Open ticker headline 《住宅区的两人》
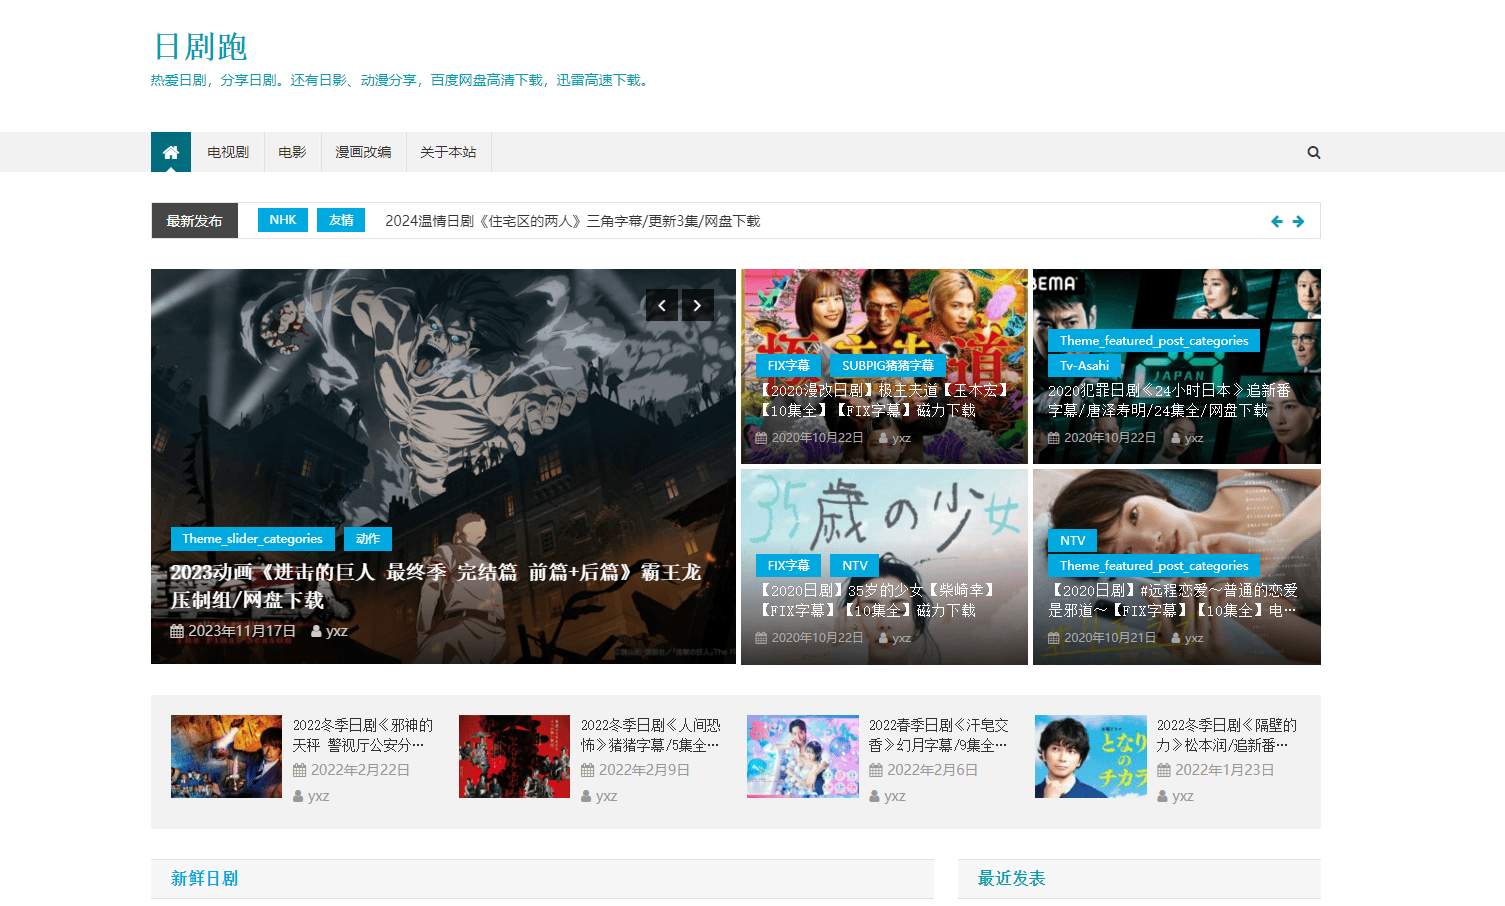The image size is (1505, 906). coord(573,221)
